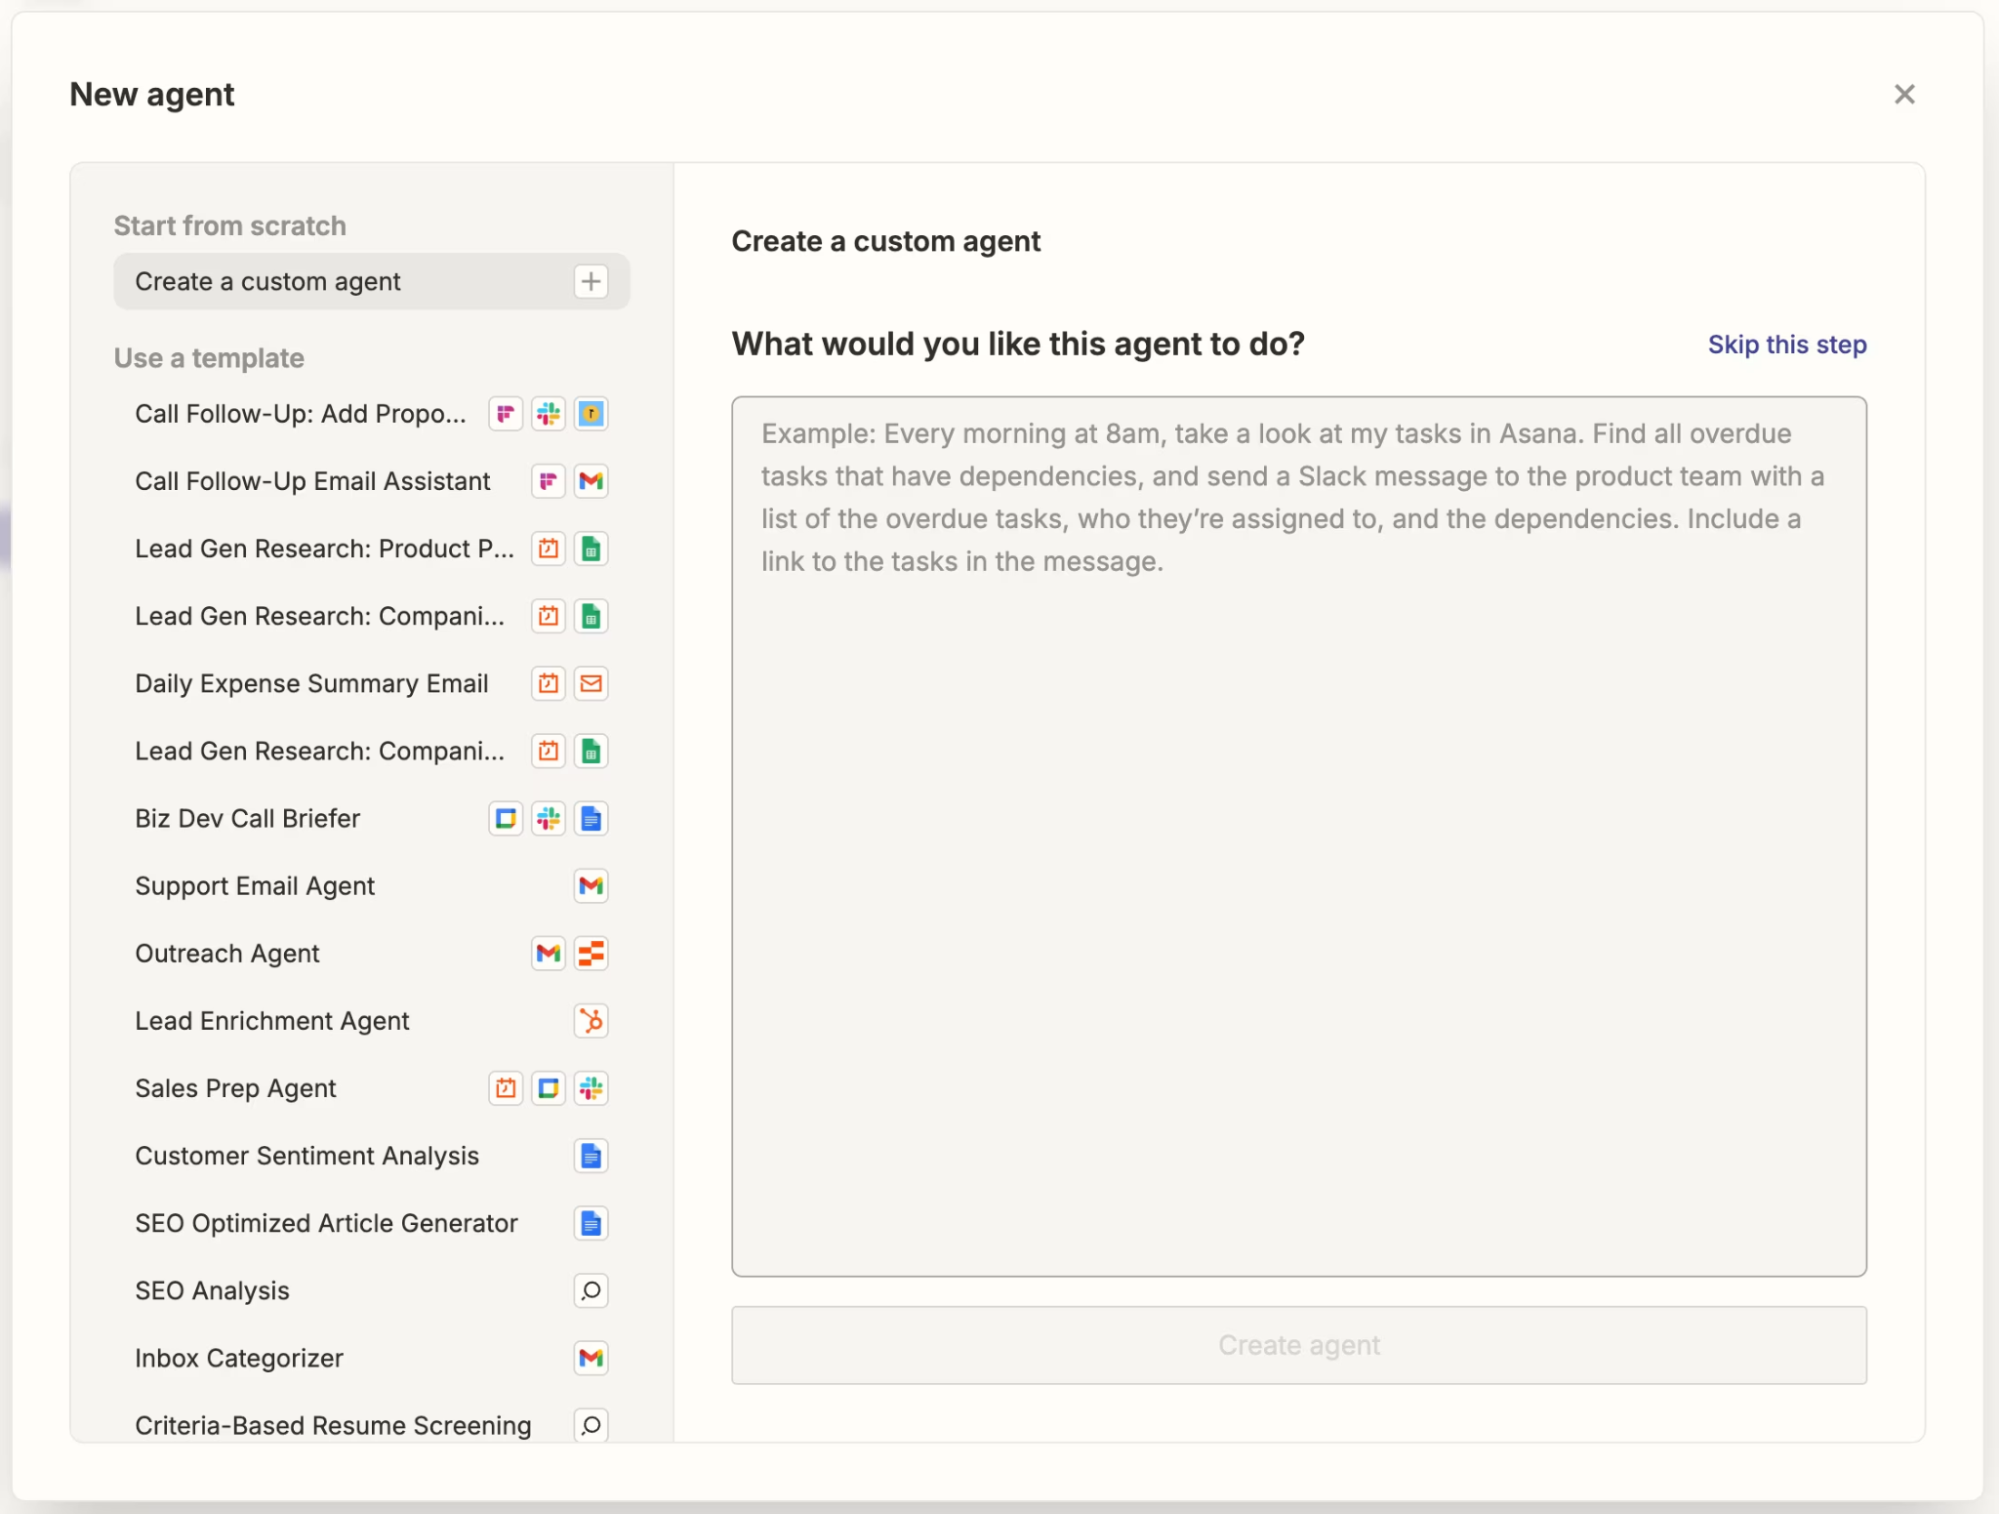Click the Gmail icon in Inbox Categorizer row
1999x1514 pixels.
click(591, 1358)
